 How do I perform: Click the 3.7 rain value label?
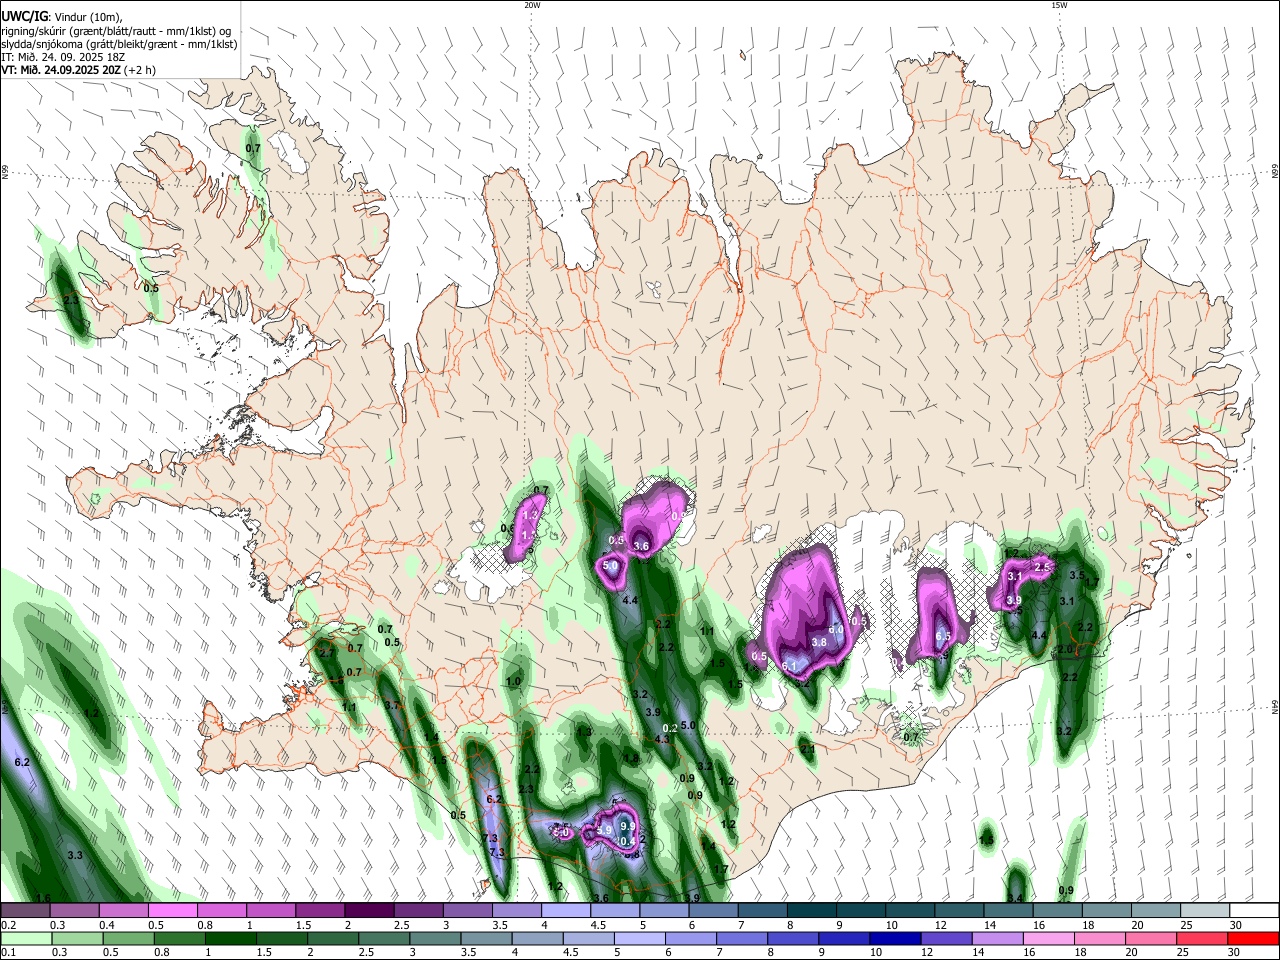pos(392,706)
